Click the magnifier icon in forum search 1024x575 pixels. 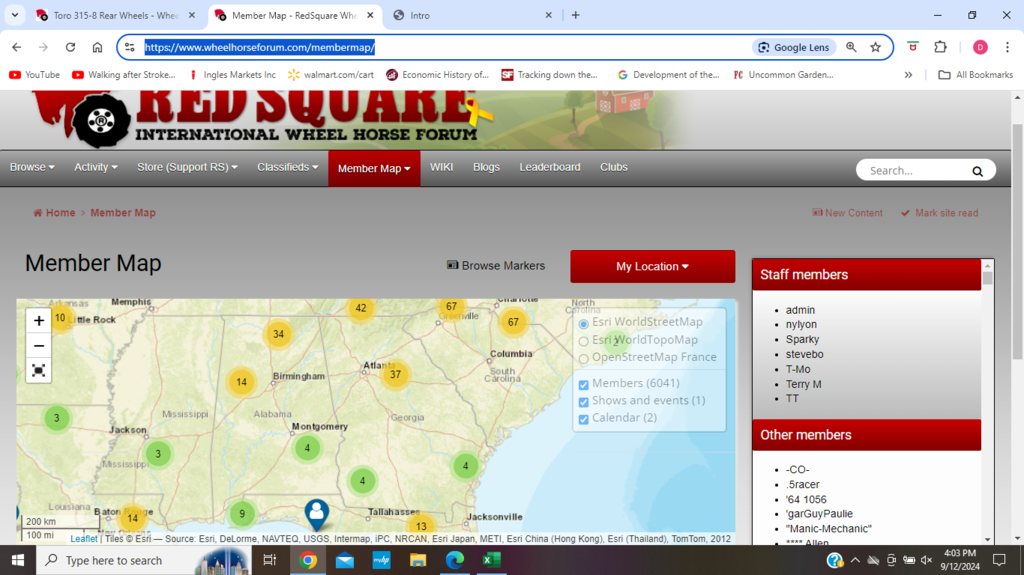coord(977,171)
